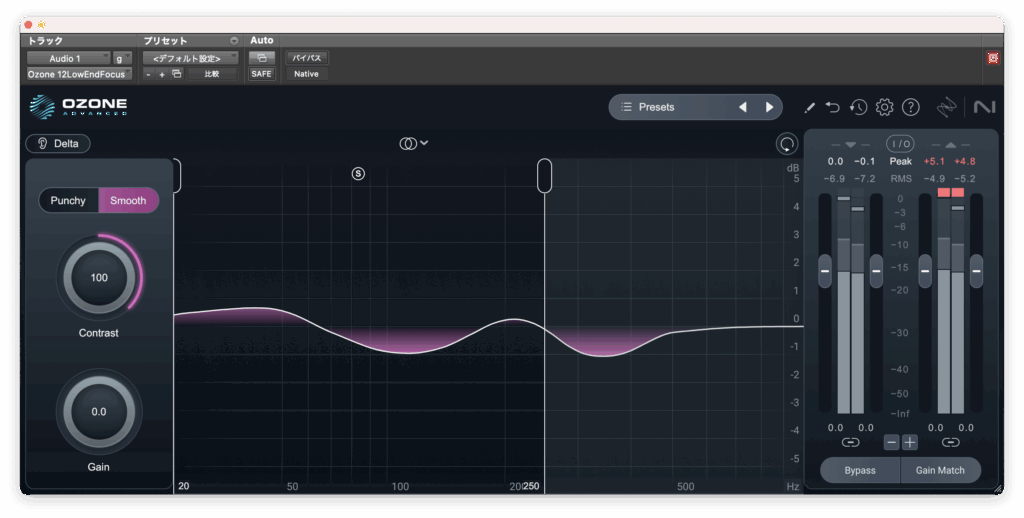The height and width of the screenshot is (518, 1024).
Task: Open help via question mark icon
Action: tap(910, 107)
